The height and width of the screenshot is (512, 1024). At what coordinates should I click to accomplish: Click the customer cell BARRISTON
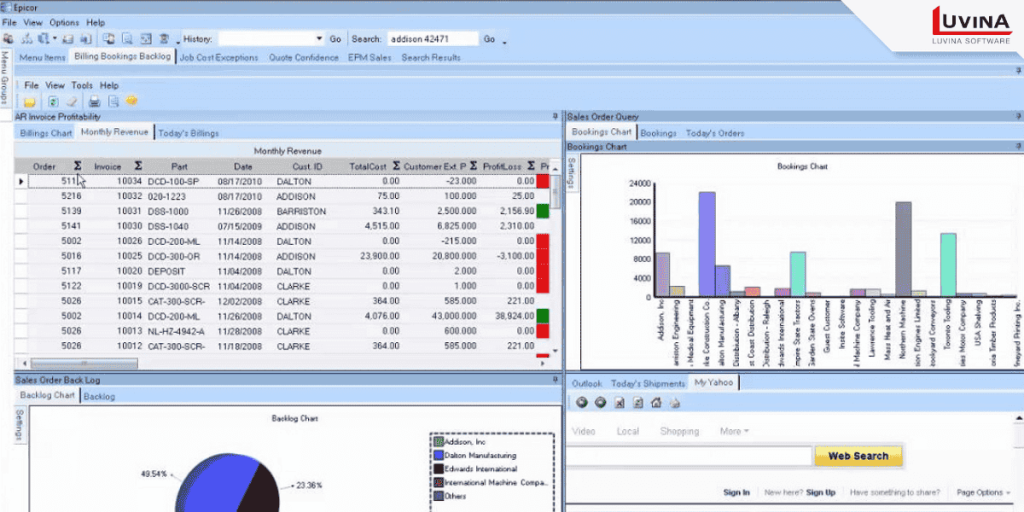[301, 211]
